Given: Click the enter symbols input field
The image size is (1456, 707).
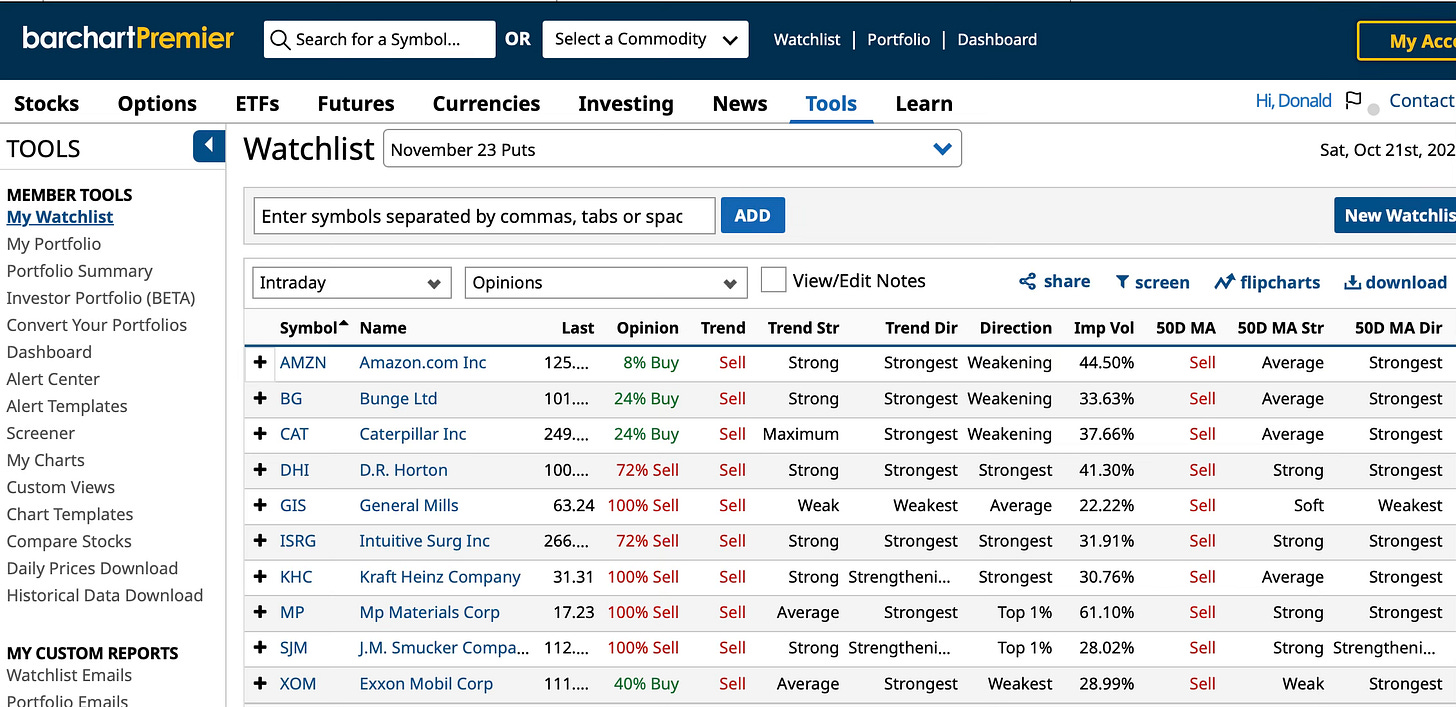Looking at the screenshot, I should (x=485, y=216).
